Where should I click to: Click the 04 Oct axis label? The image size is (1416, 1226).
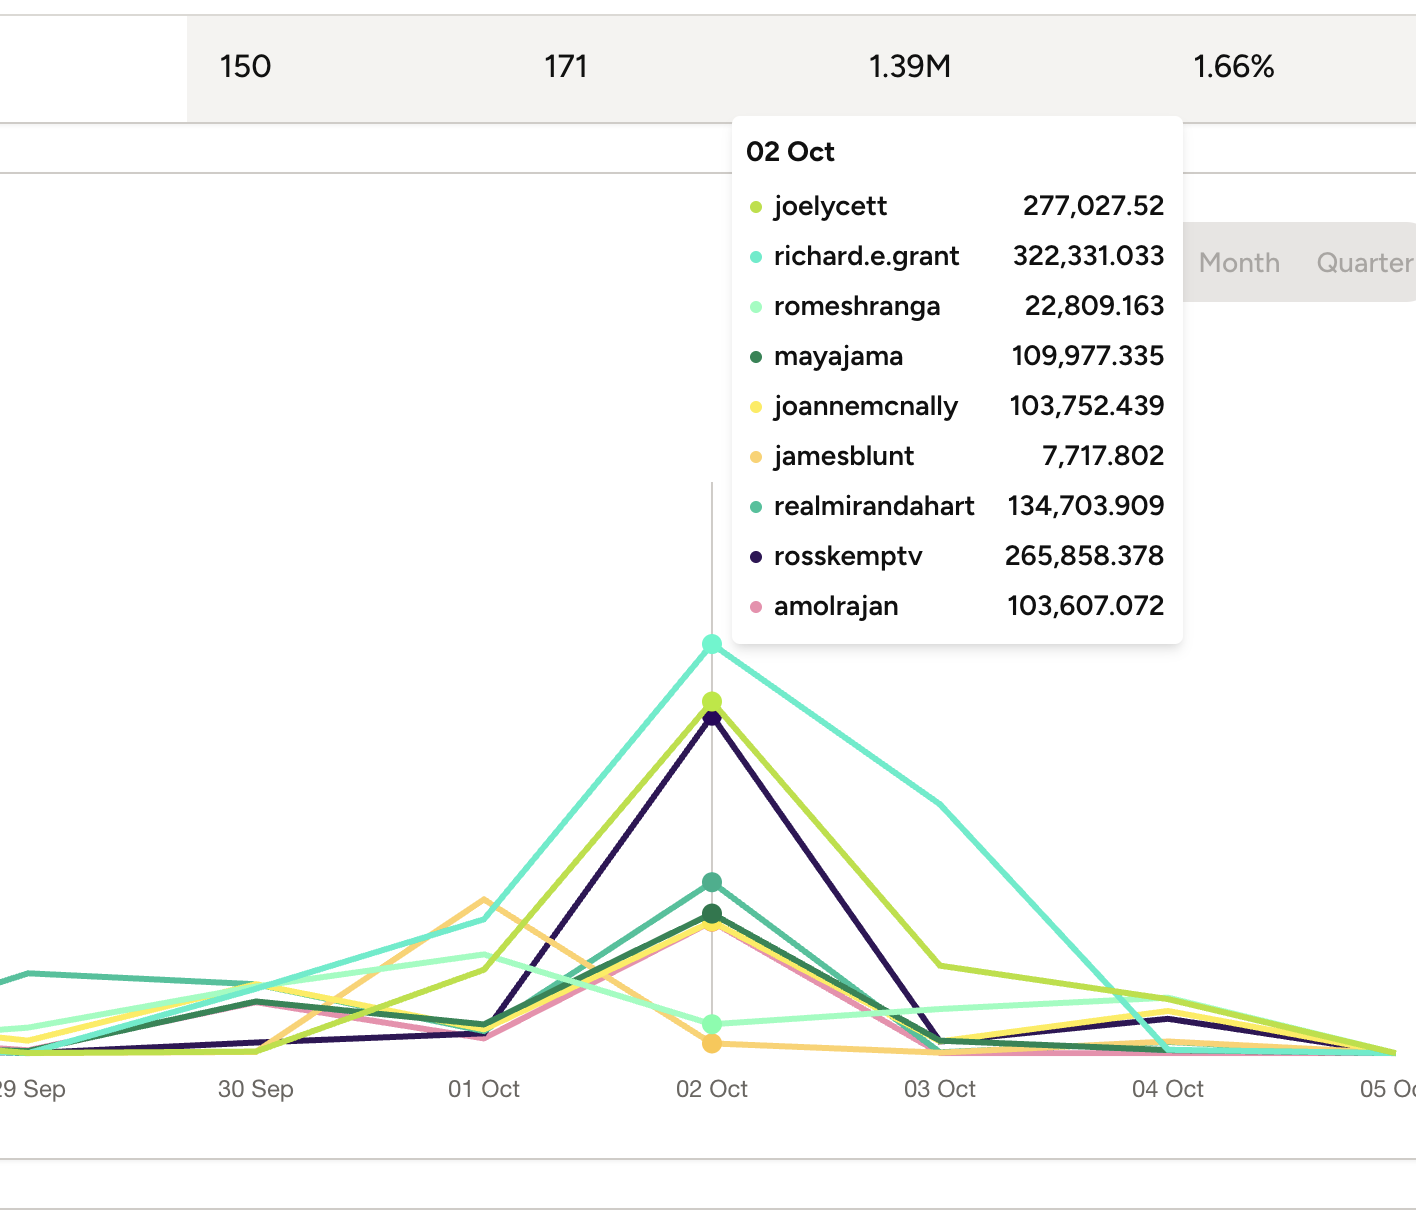click(1168, 1089)
